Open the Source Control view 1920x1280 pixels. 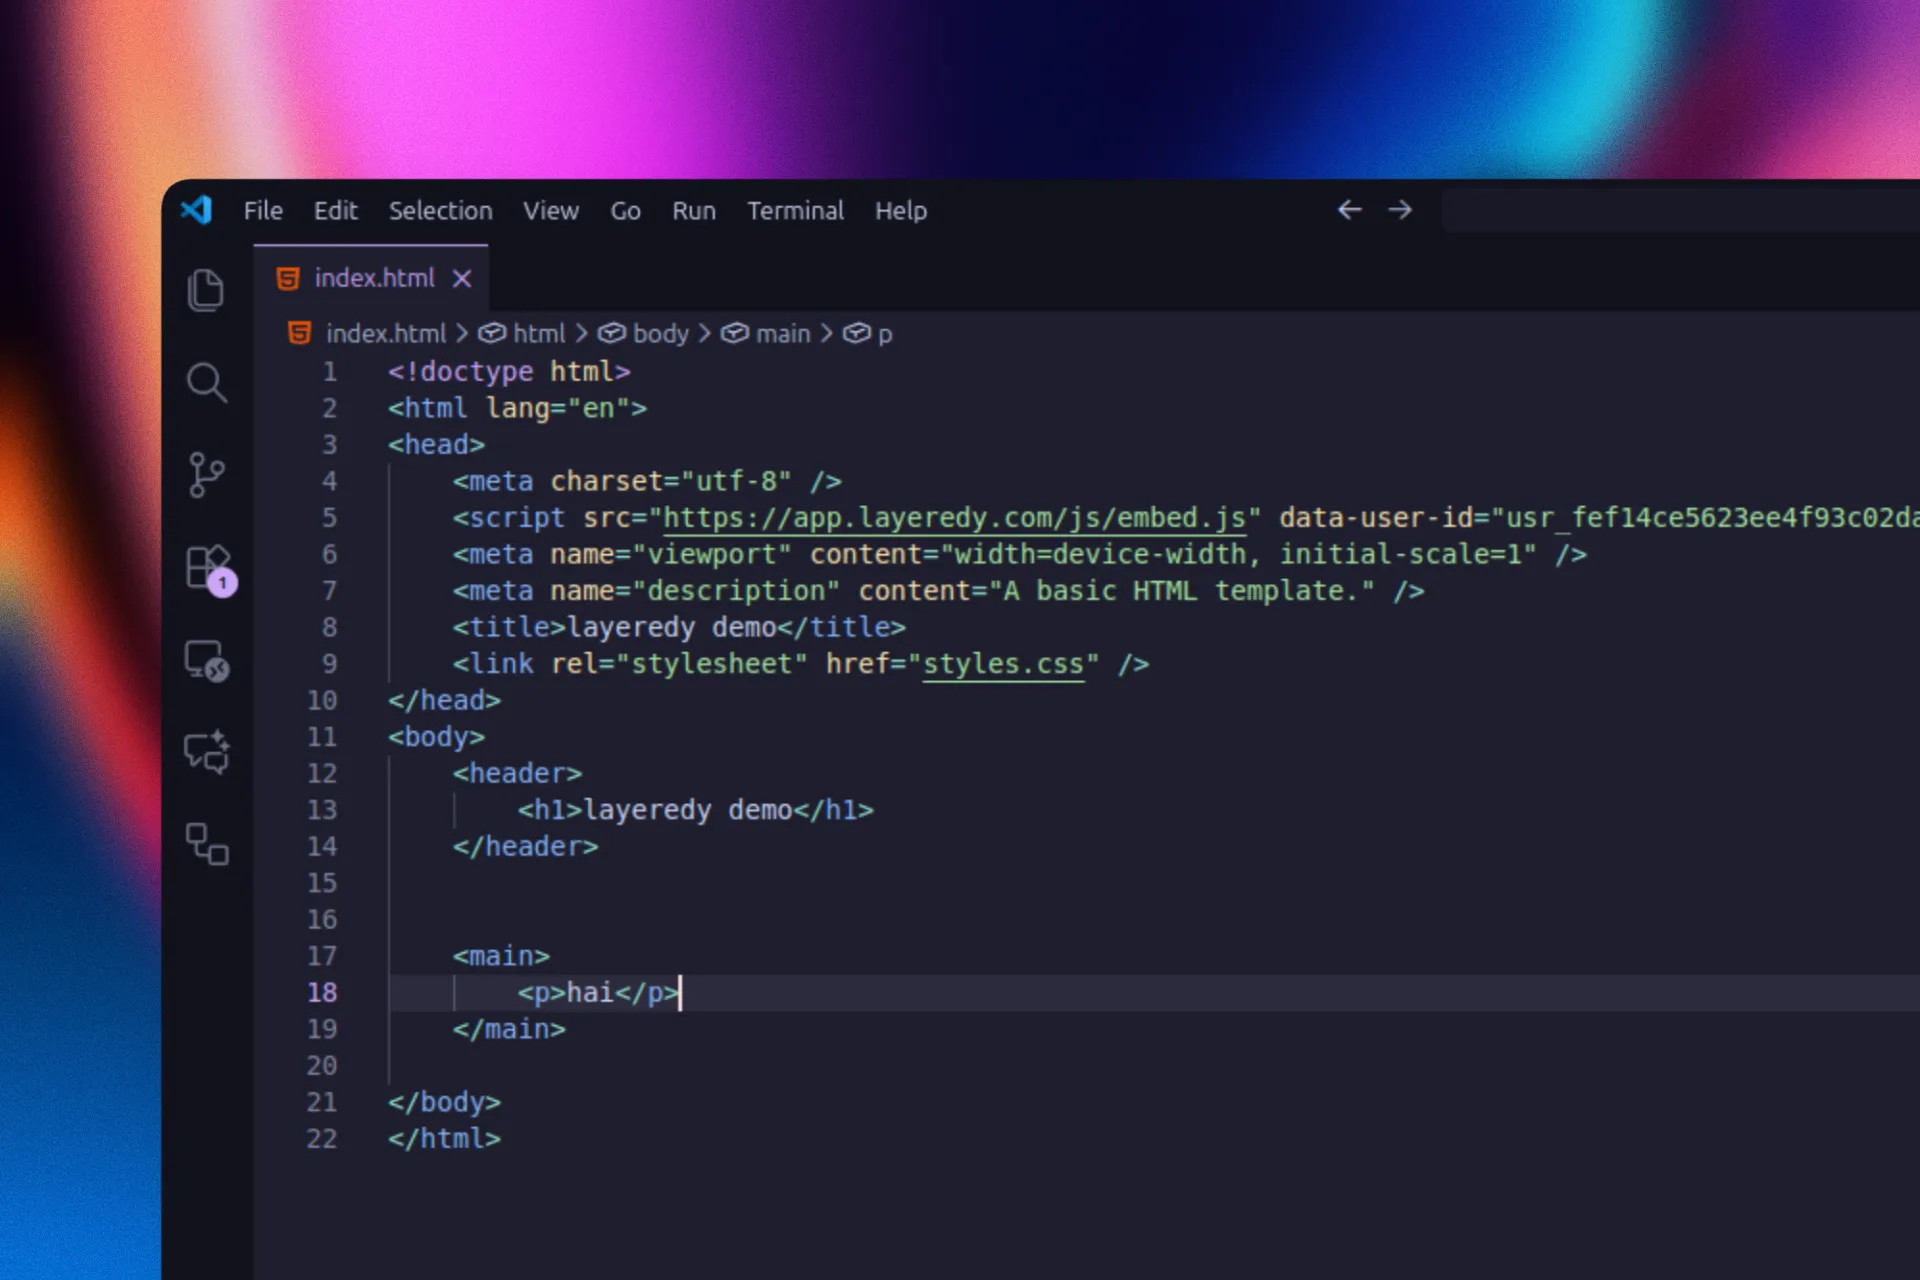click(206, 474)
